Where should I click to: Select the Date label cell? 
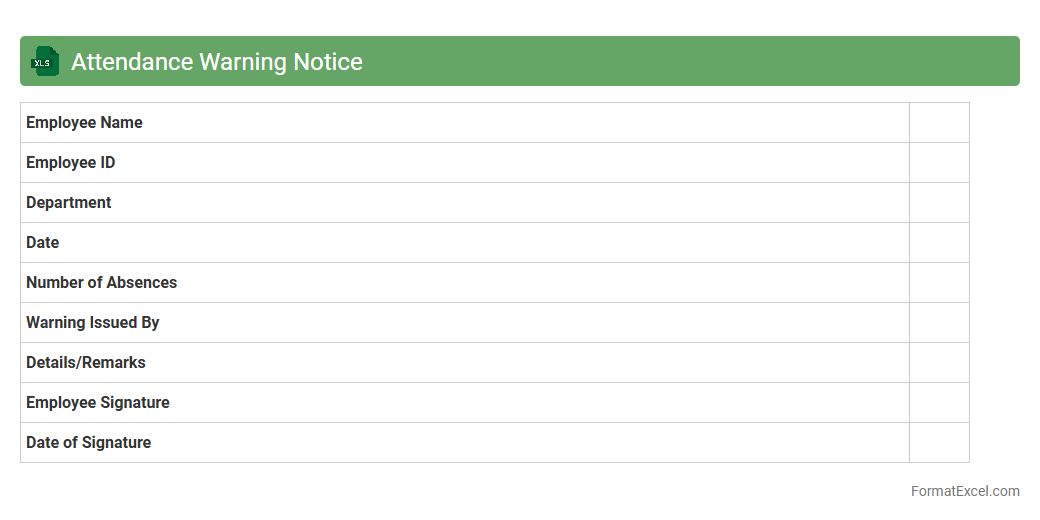click(43, 243)
